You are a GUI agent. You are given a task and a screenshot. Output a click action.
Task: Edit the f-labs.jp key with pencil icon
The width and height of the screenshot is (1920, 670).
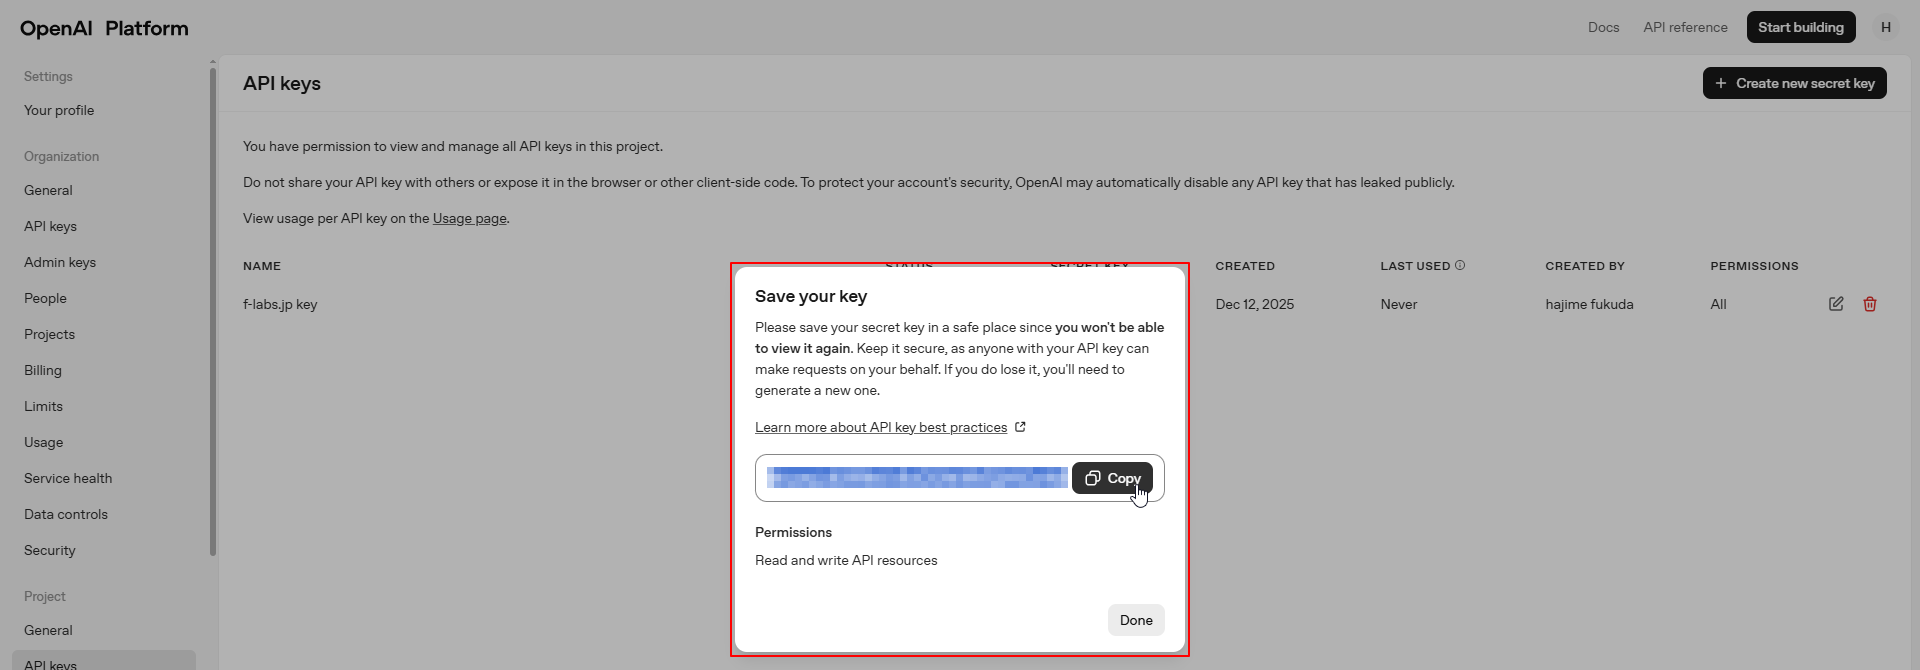coord(1836,304)
